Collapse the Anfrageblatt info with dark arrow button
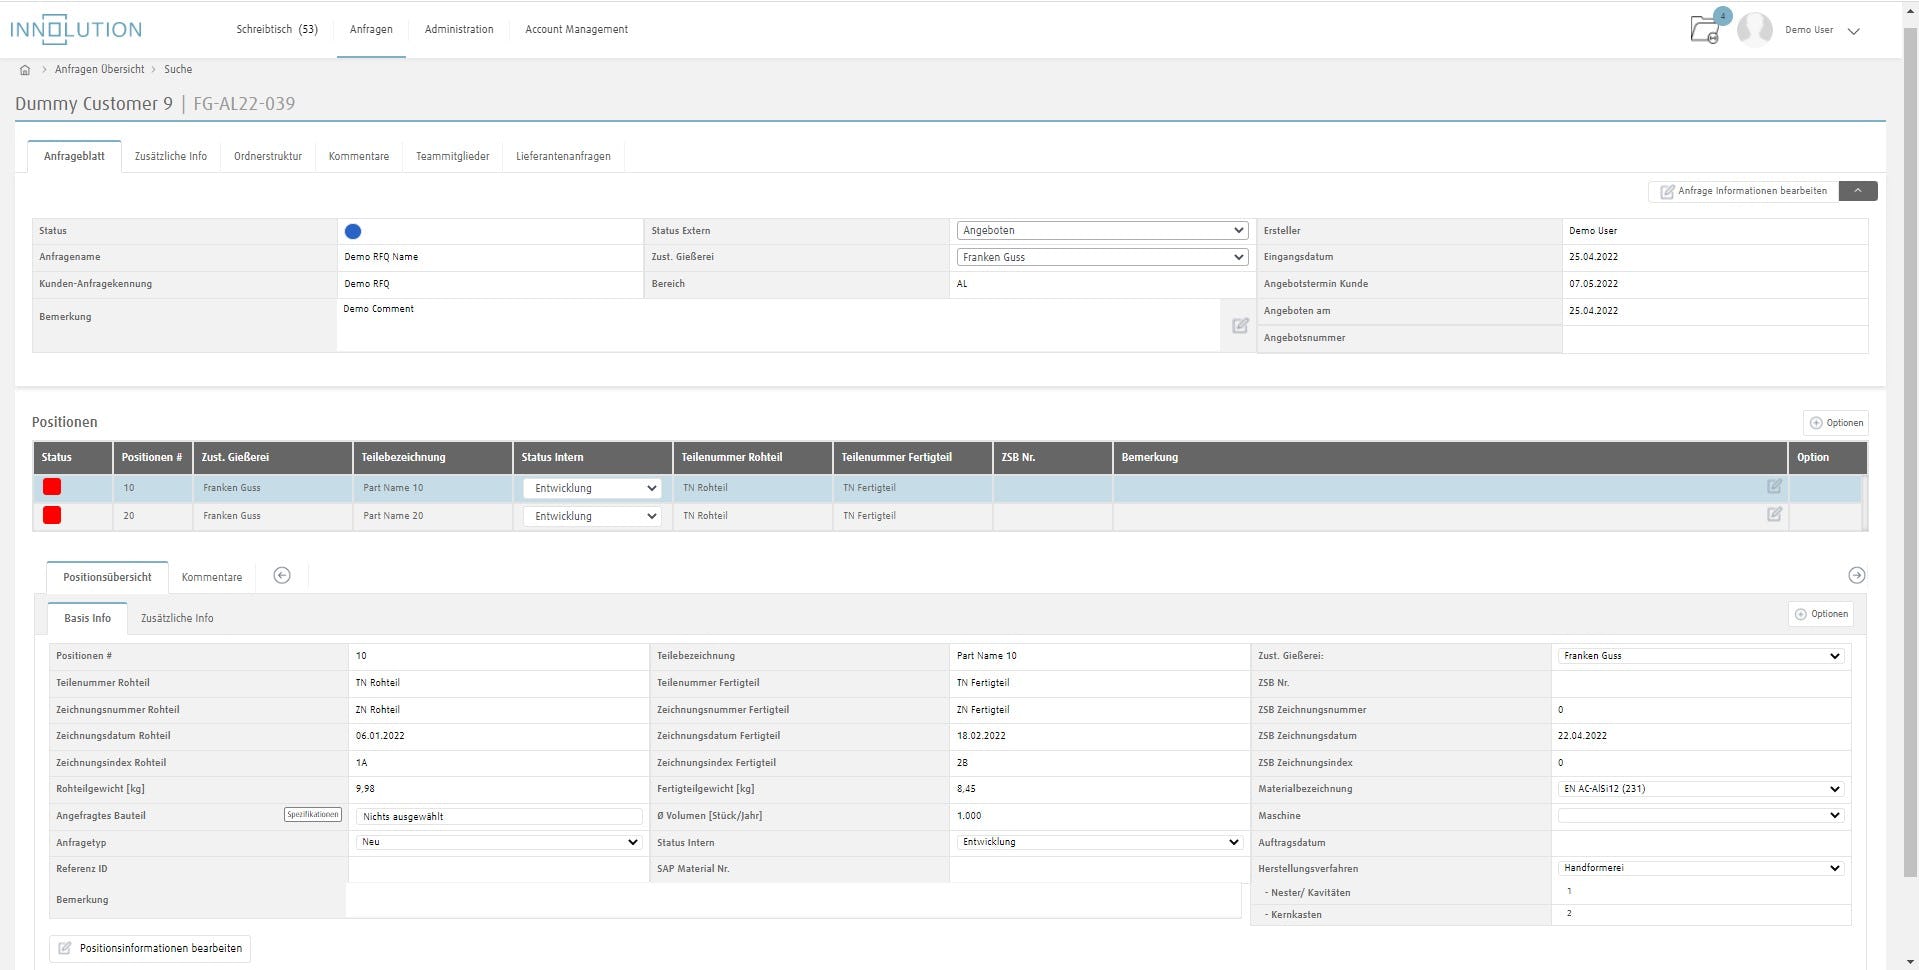Screen dimensions: 1919x970 pos(1857,191)
